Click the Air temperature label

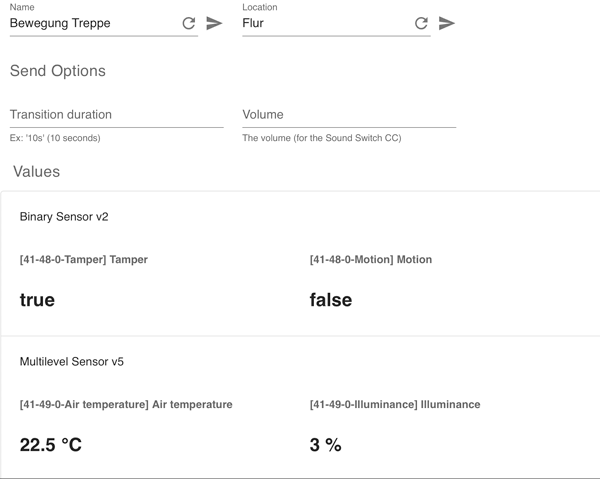click(126, 405)
